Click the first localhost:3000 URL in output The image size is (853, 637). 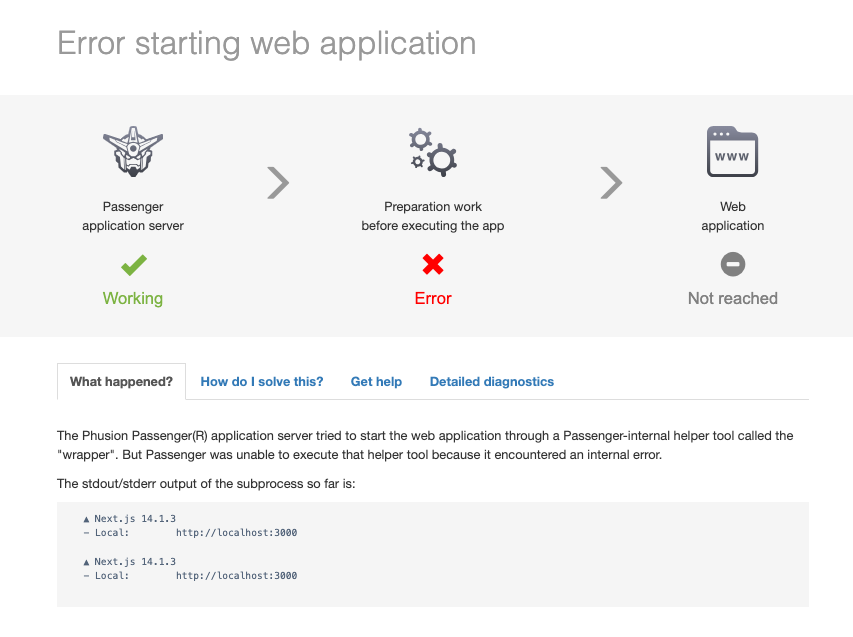pyautogui.click(x=237, y=533)
